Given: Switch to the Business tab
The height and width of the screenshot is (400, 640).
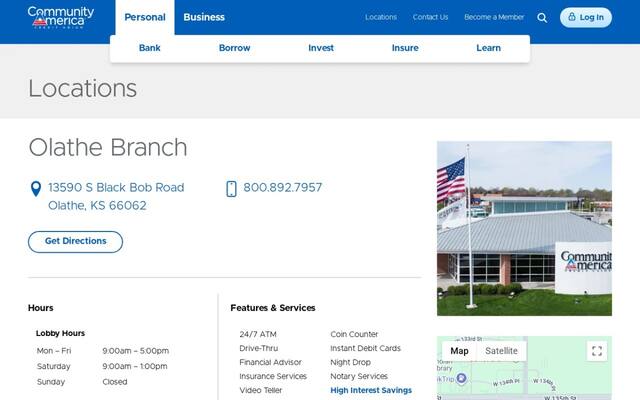Looking at the screenshot, I should [x=204, y=17].
